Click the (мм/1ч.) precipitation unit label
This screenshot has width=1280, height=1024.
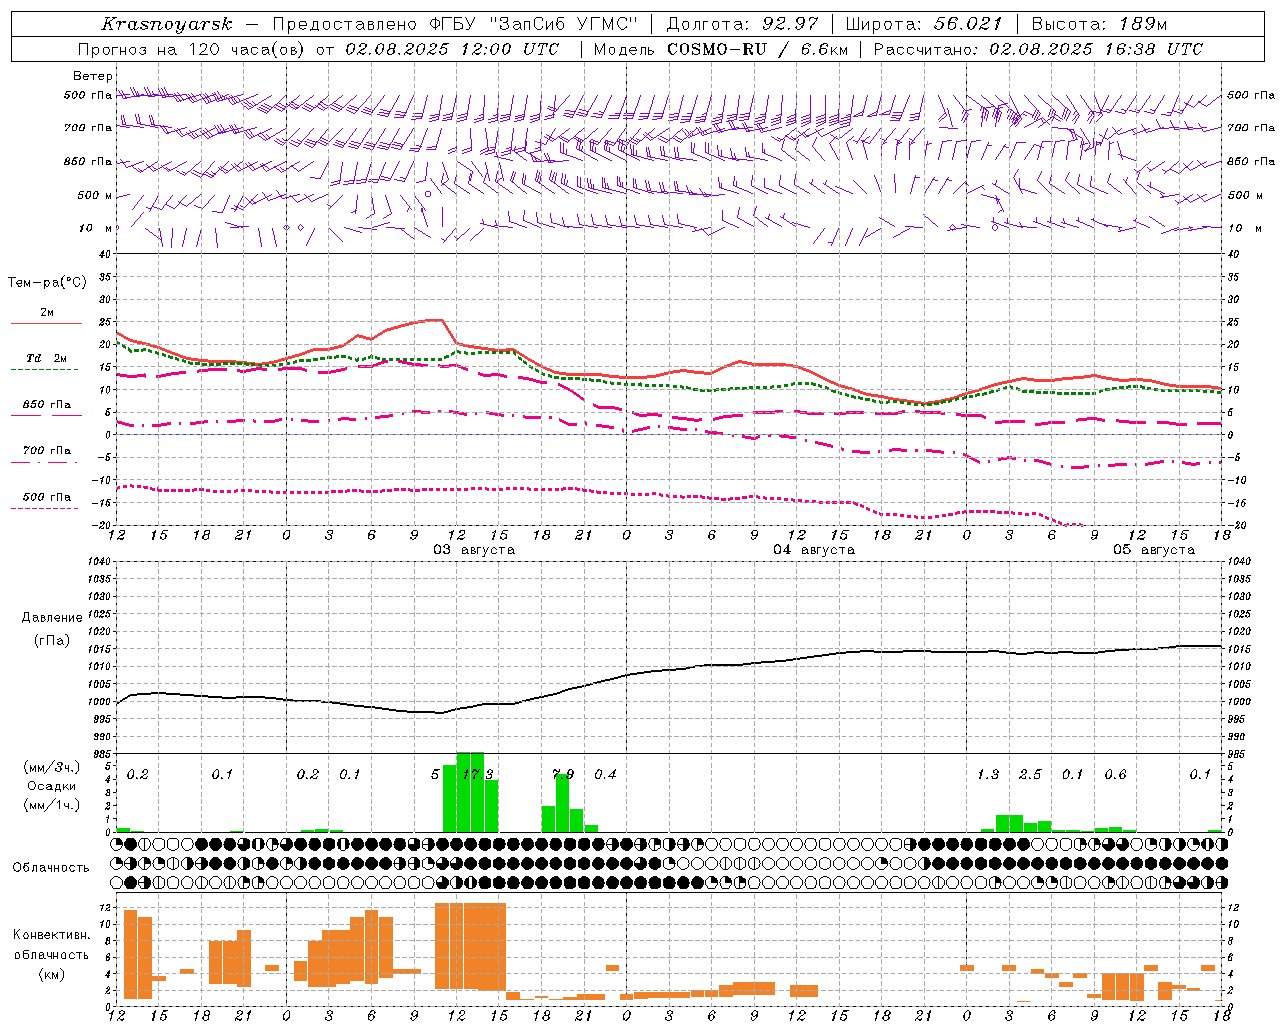click(51, 805)
